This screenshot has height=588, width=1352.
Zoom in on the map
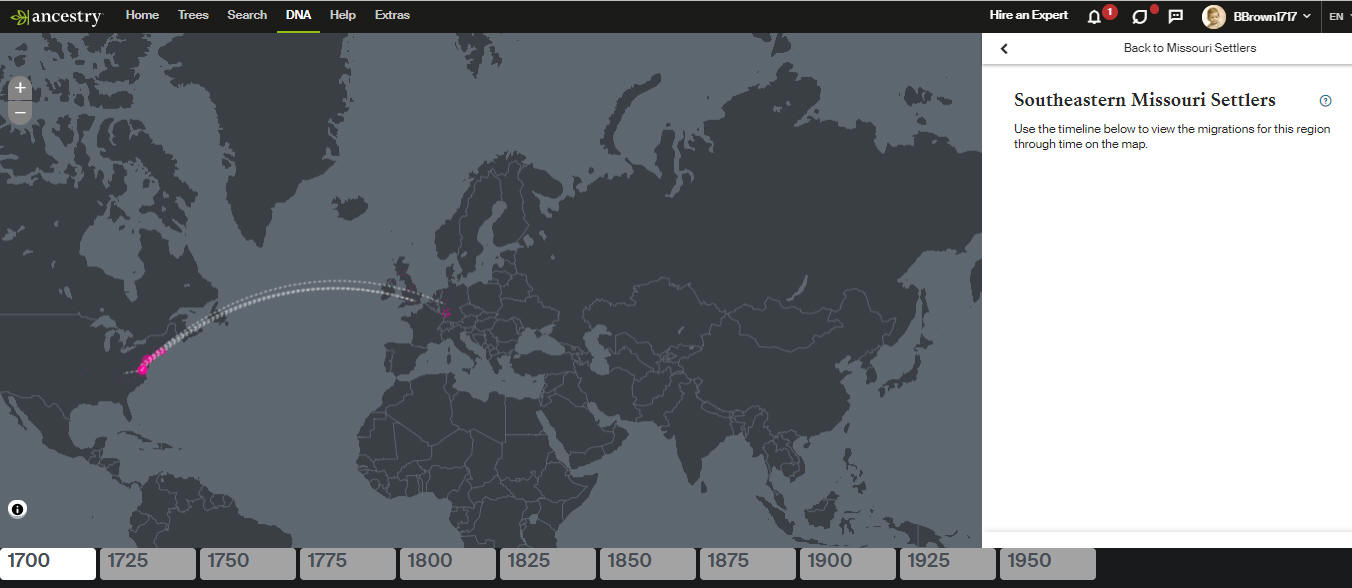pyautogui.click(x=20, y=88)
